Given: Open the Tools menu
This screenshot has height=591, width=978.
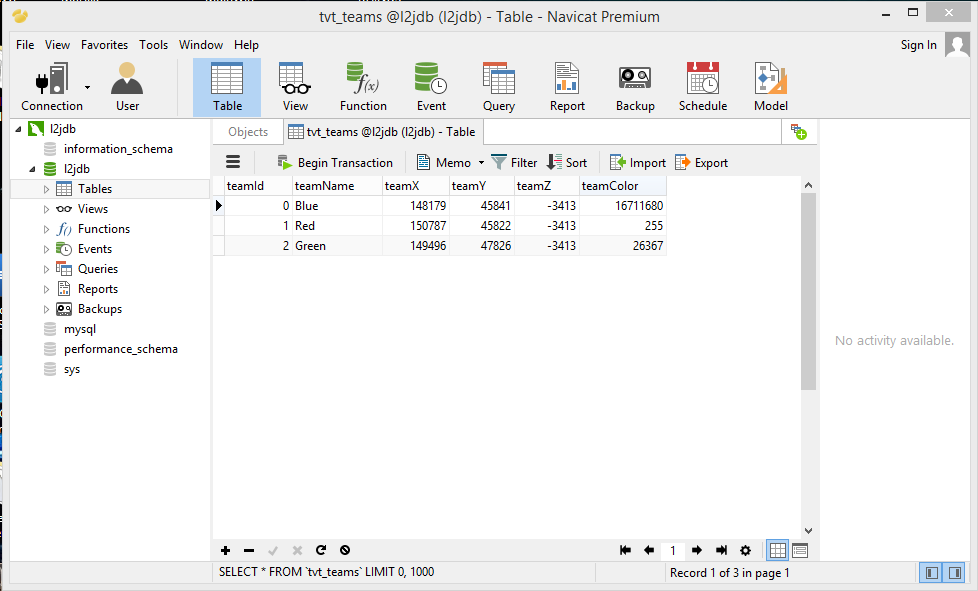Looking at the screenshot, I should 153,45.
